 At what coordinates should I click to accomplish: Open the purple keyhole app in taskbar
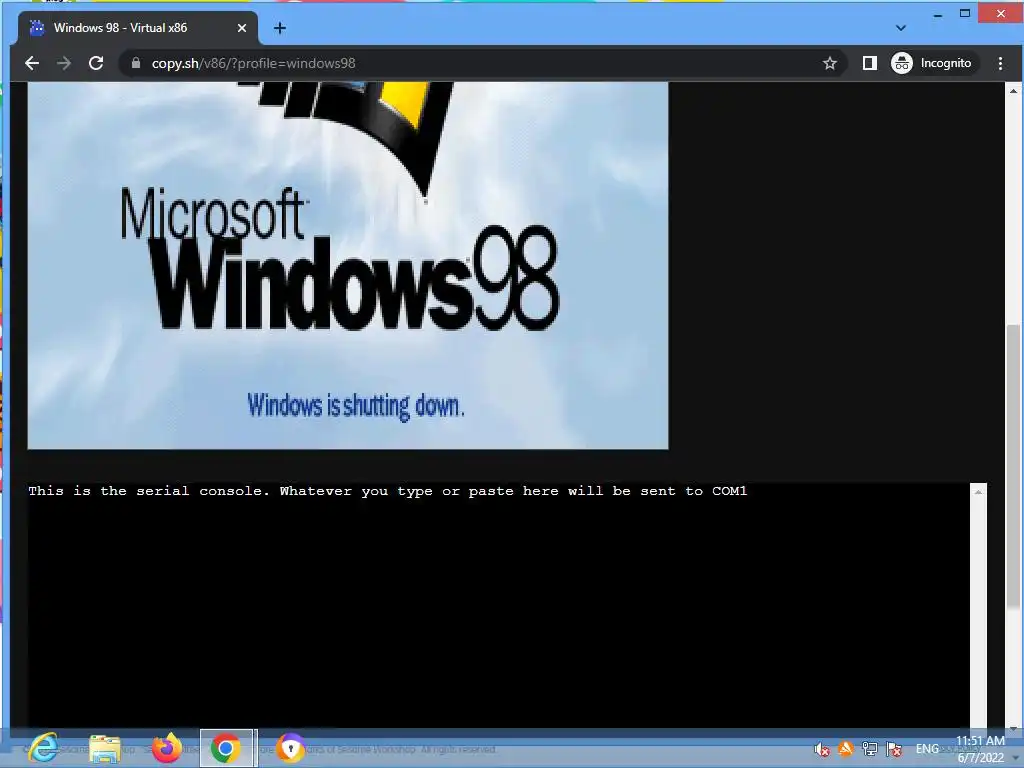click(291, 748)
